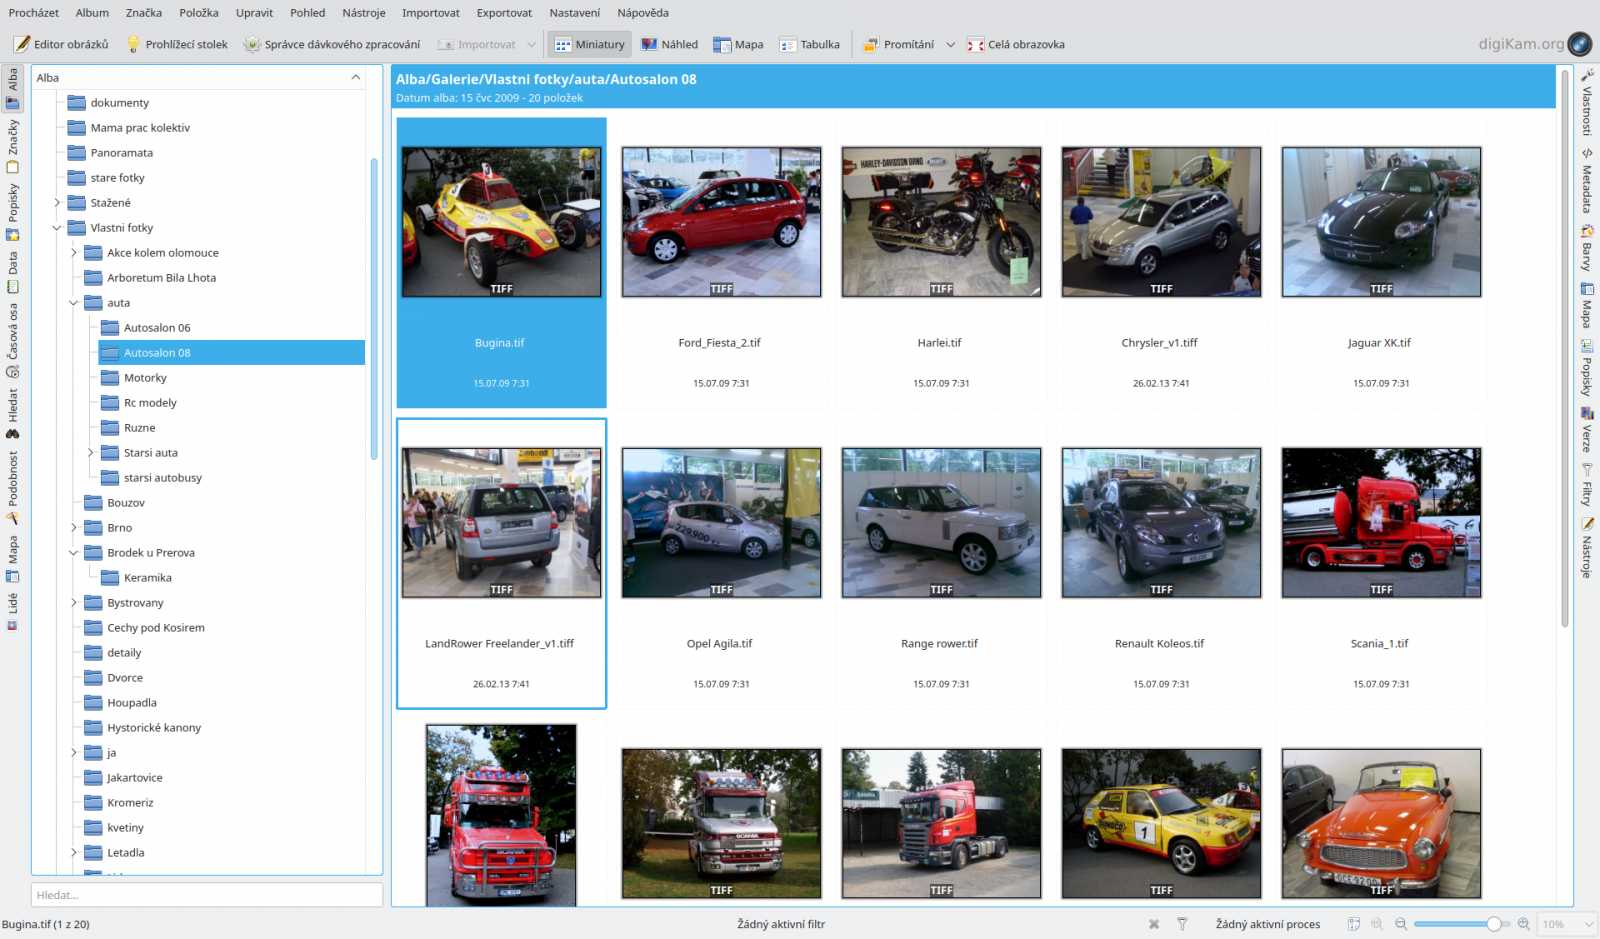Expand the Stažené folder
Viewport: 1600px width, 939px height.
coord(57,203)
